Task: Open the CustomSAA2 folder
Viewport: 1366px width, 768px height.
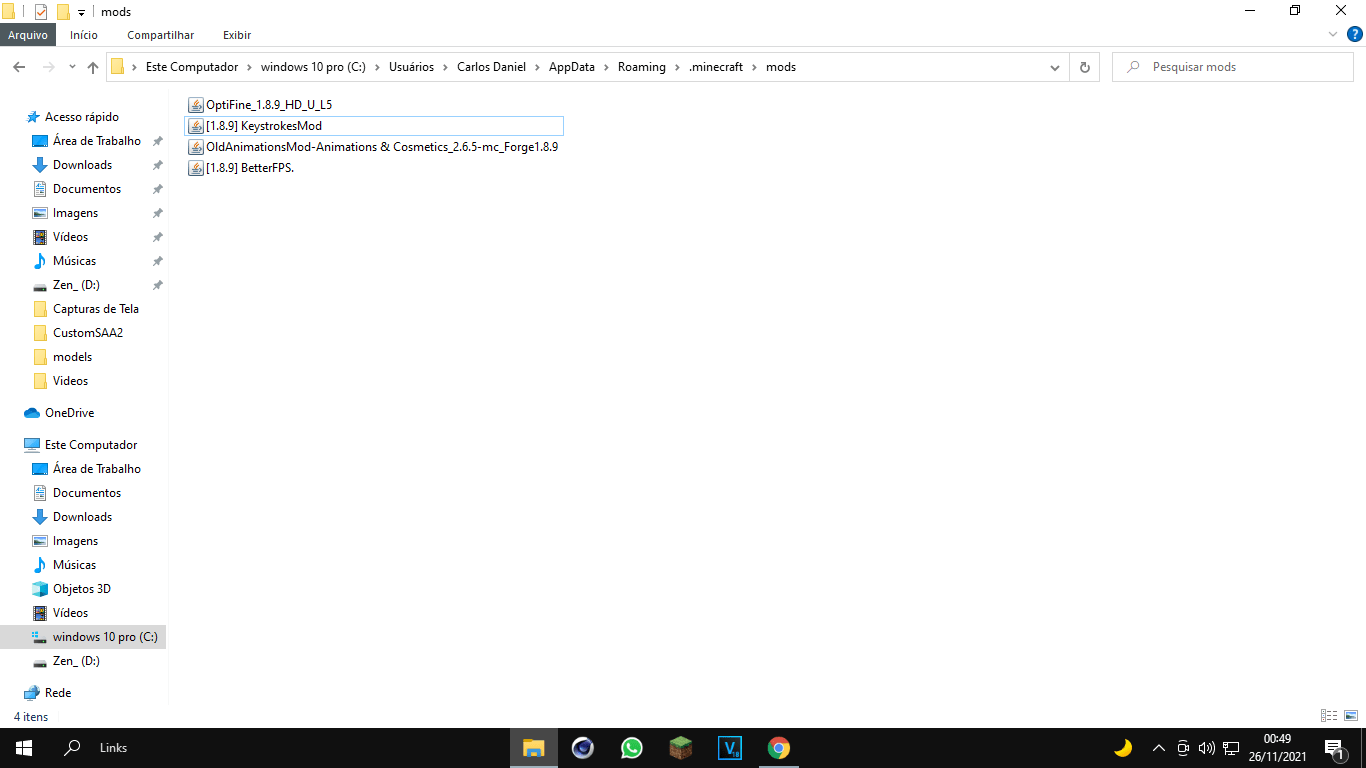Action: pos(87,333)
